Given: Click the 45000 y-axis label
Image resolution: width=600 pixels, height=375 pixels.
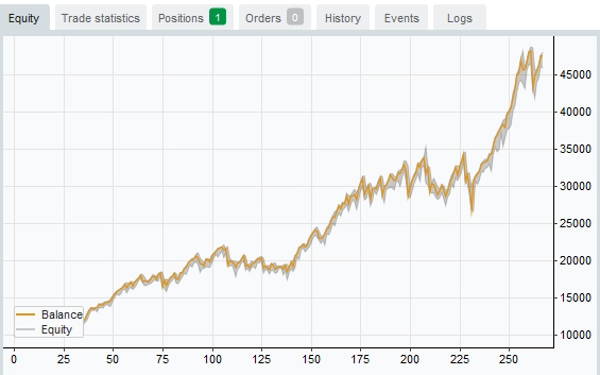Looking at the screenshot, I should click(x=575, y=75).
